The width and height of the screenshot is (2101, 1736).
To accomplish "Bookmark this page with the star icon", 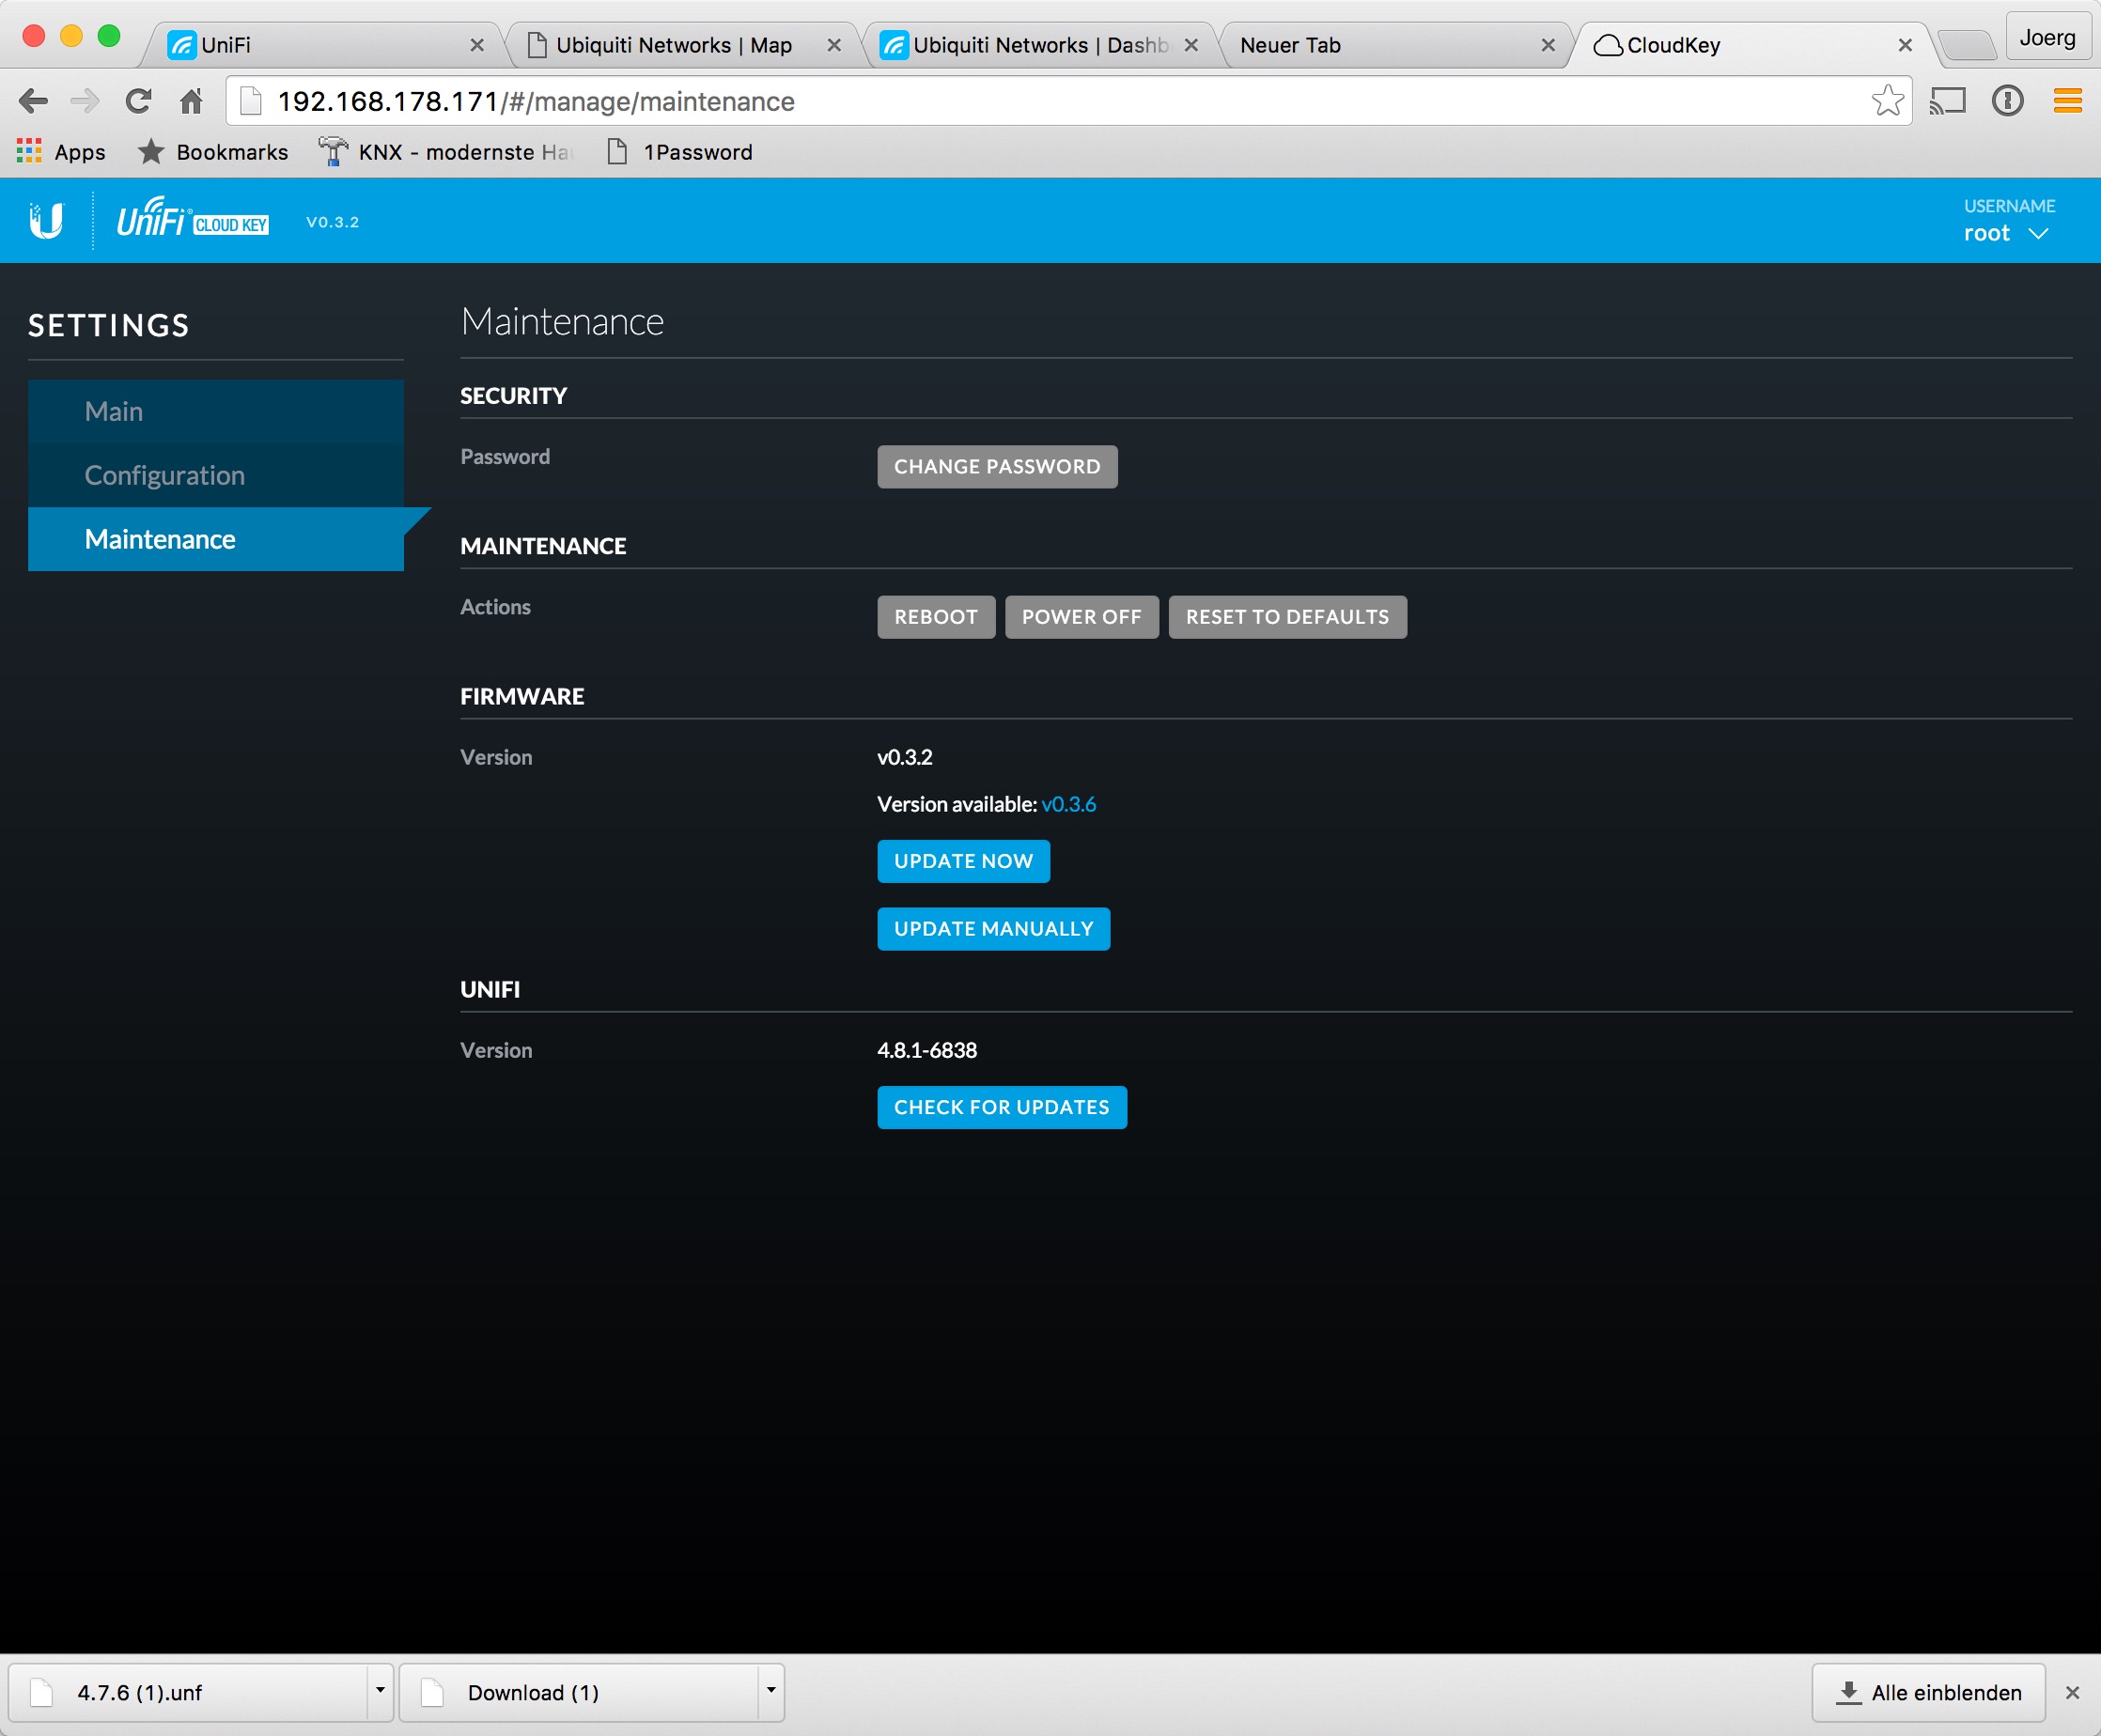I will 1888,100.
